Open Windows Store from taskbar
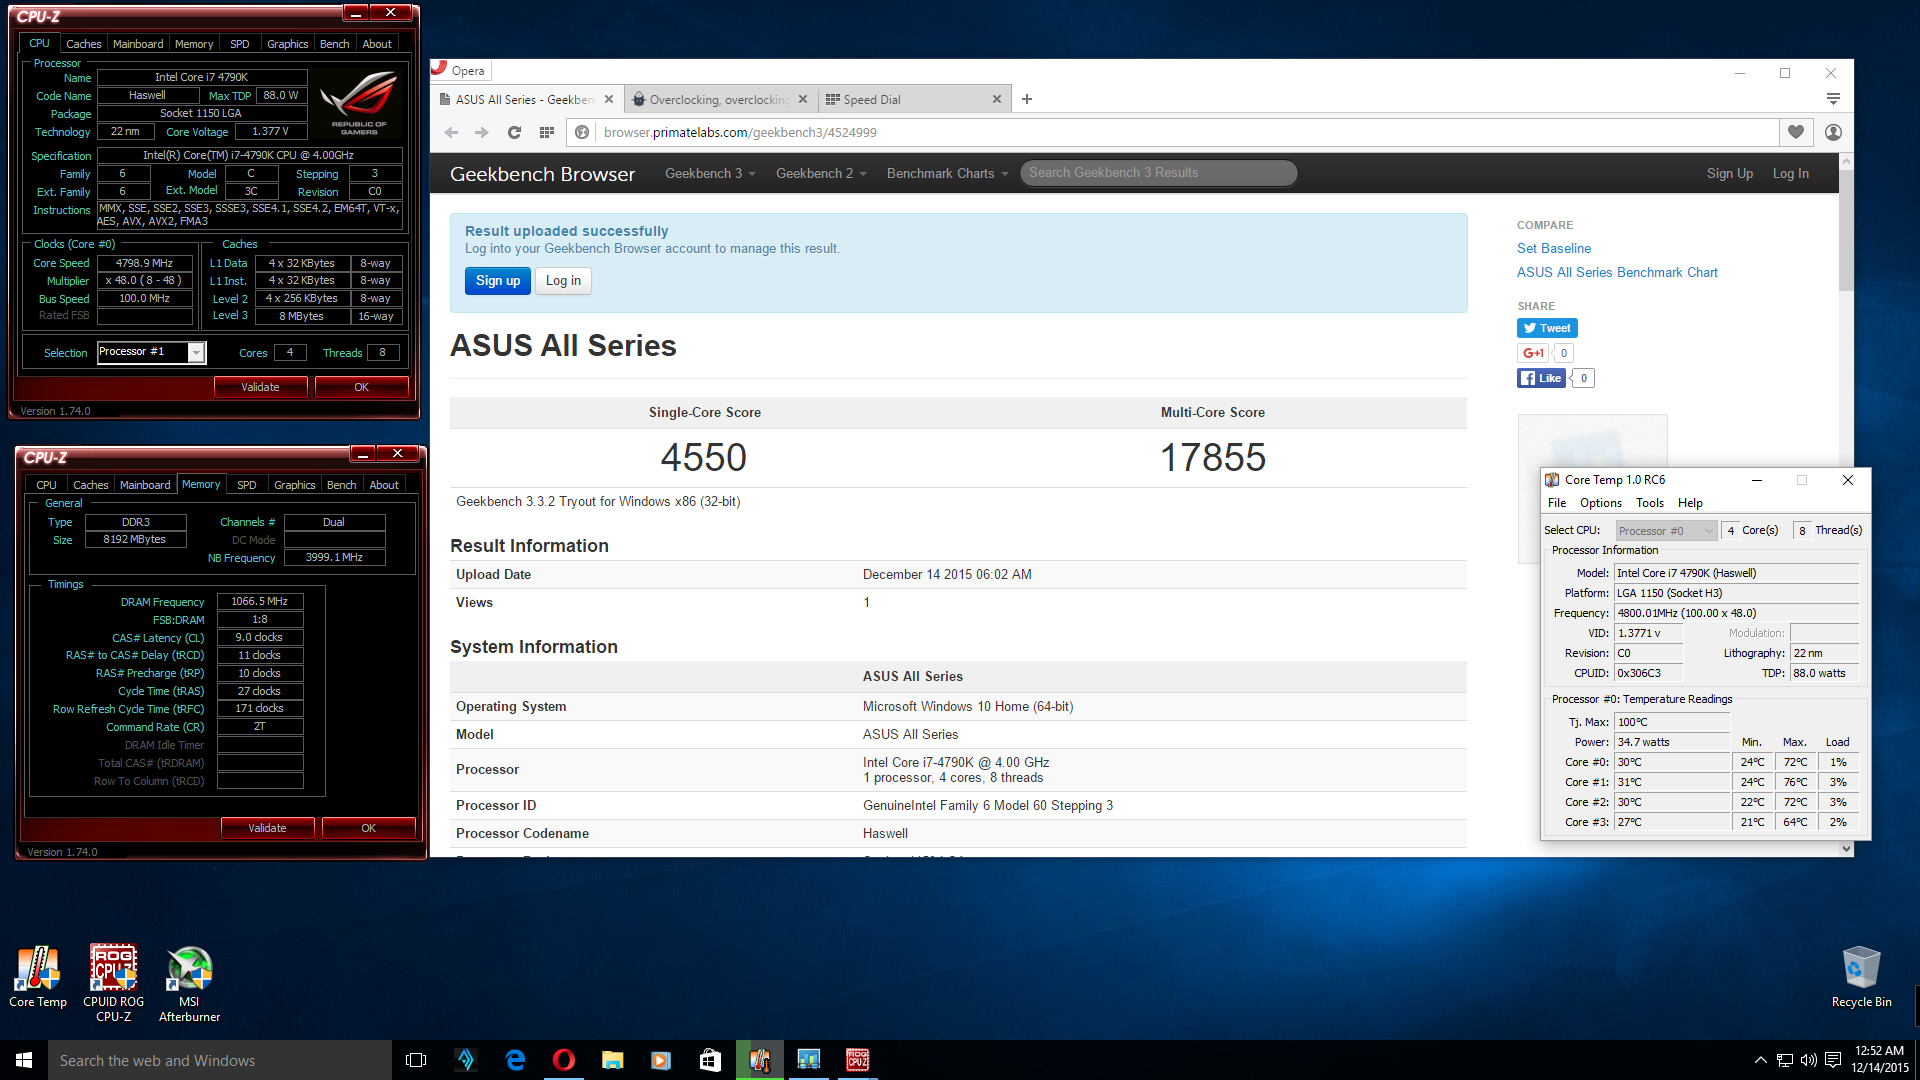 710,1060
